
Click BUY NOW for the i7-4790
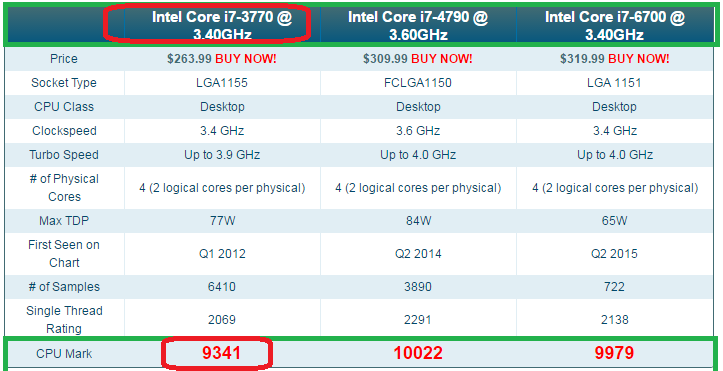coord(441,59)
